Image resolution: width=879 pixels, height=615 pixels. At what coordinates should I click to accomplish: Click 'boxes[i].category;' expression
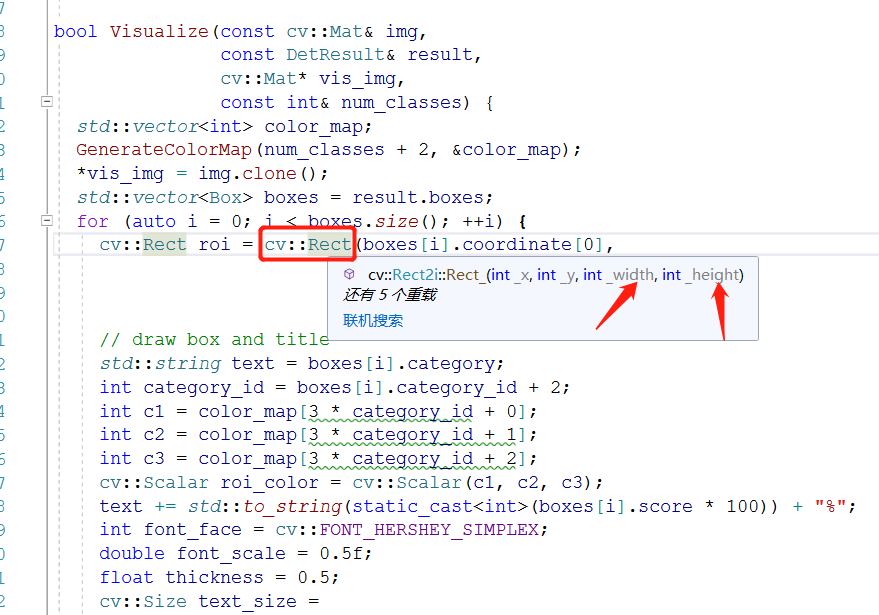coord(406,364)
